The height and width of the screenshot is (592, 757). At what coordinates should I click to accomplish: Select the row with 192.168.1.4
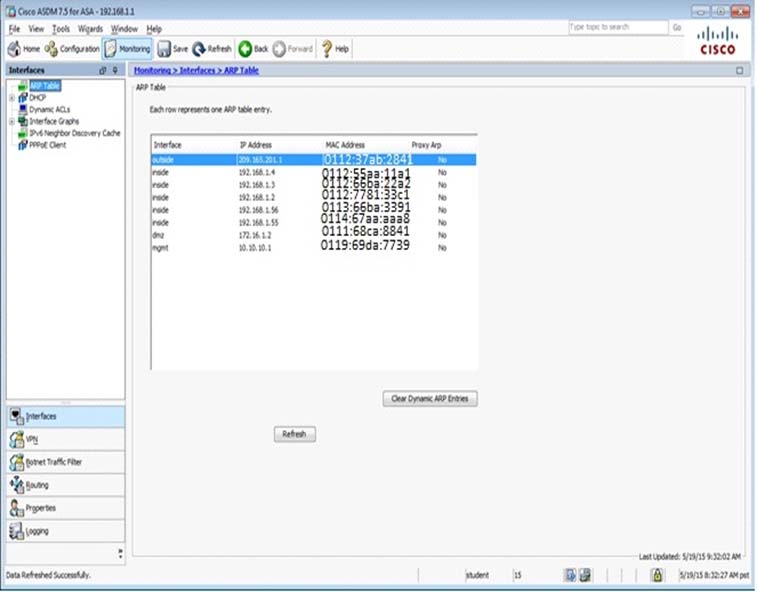click(314, 172)
